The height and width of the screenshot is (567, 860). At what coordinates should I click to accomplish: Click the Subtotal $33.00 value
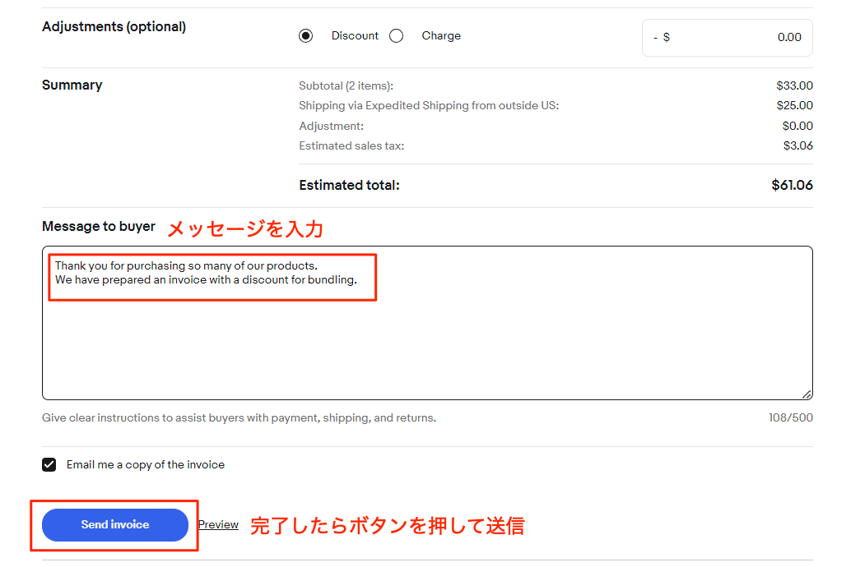coord(794,86)
